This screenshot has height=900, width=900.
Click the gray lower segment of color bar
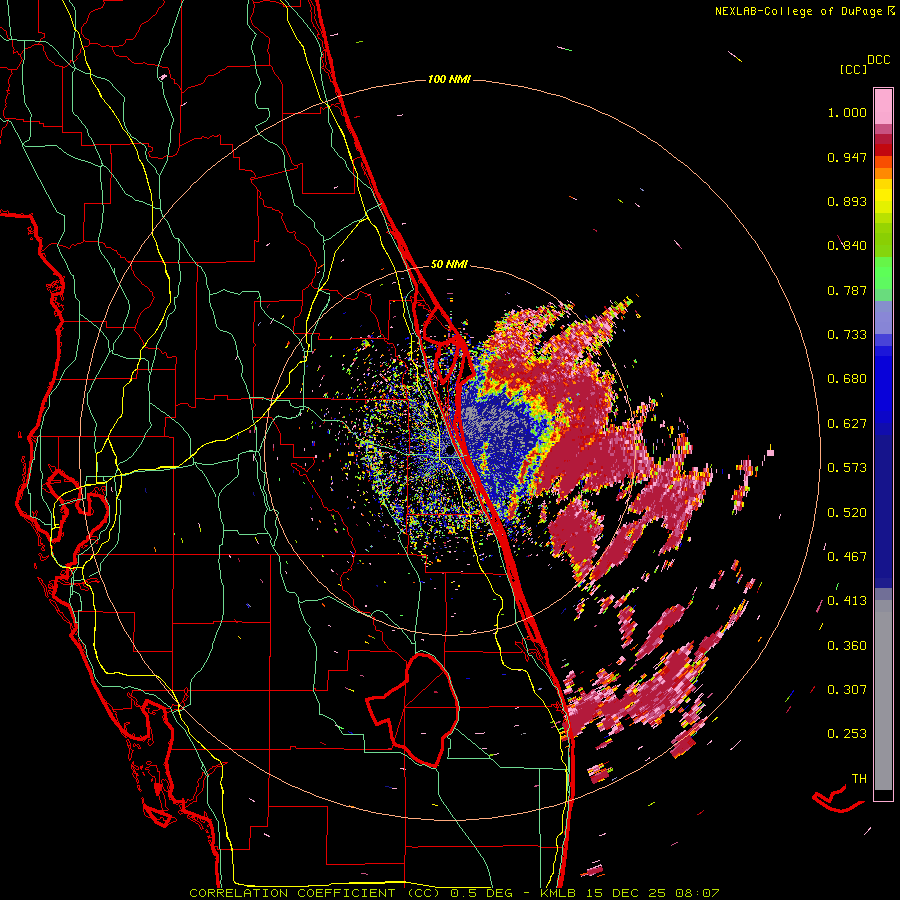(x=883, y=695)
